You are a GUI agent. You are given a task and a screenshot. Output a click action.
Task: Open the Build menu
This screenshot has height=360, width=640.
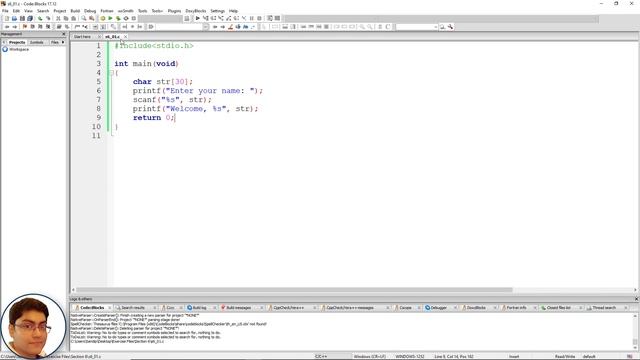click(75, 11)
